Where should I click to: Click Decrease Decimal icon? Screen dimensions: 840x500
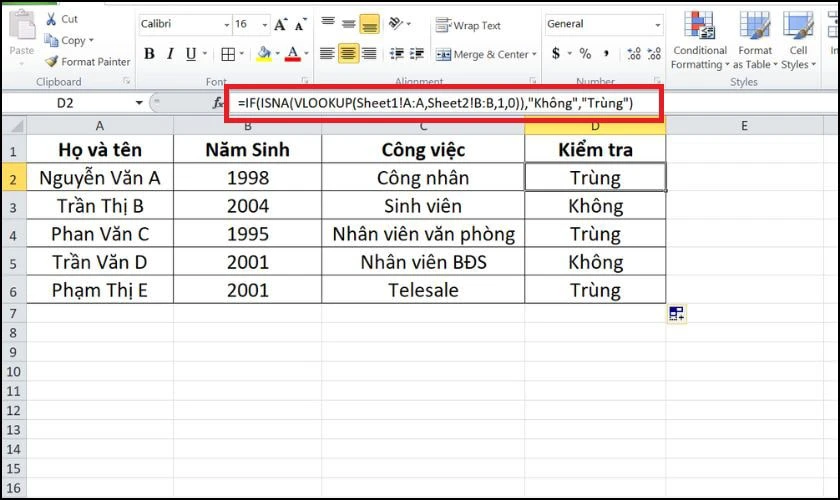(x=654, y=54)
